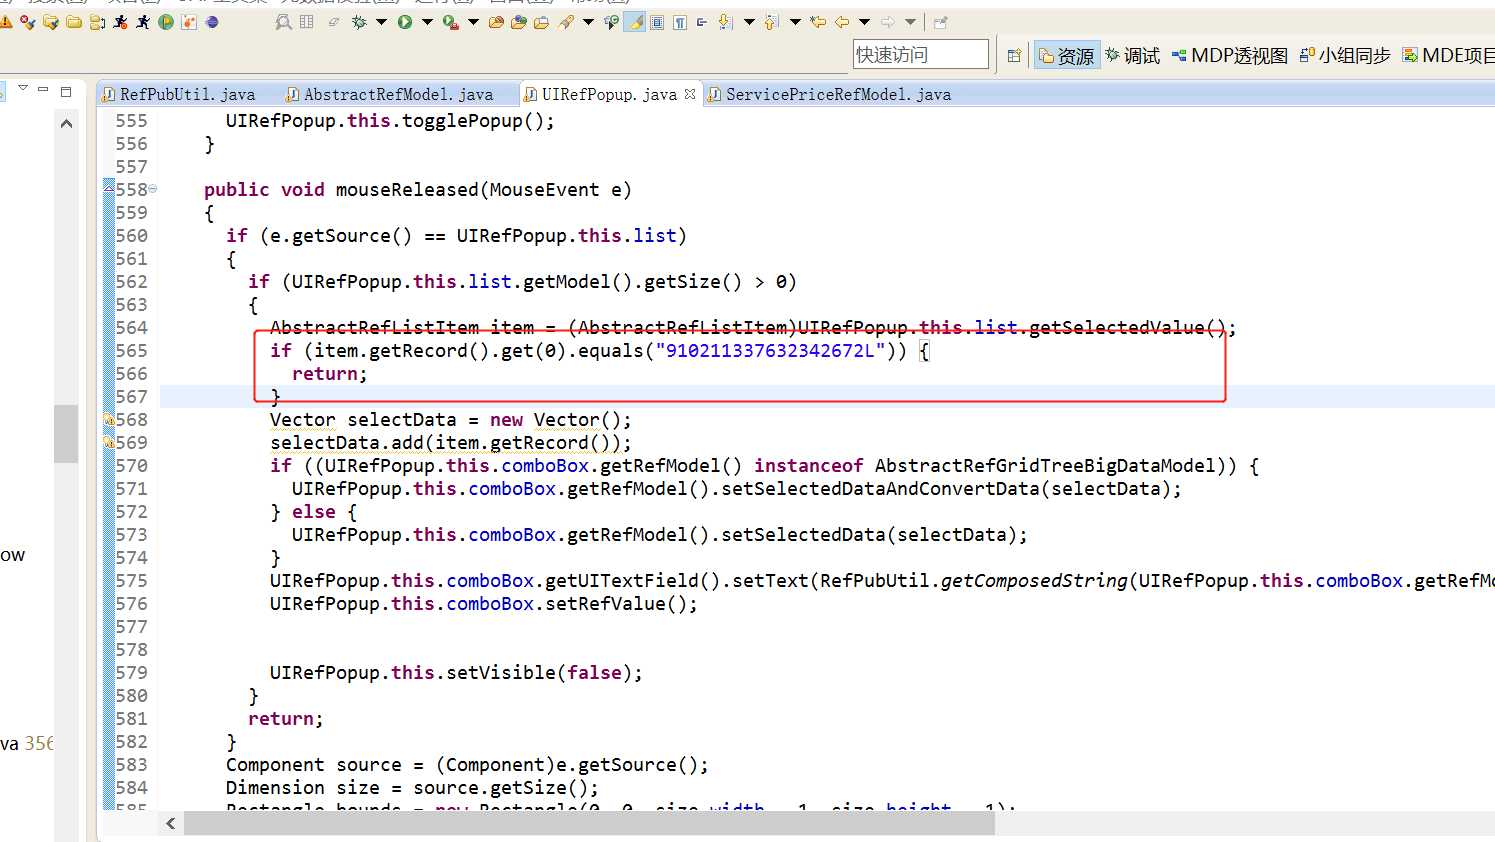Click "setVisible" in line 579
The width and height of the screenshot is (1495, 842).
[501, 673]
